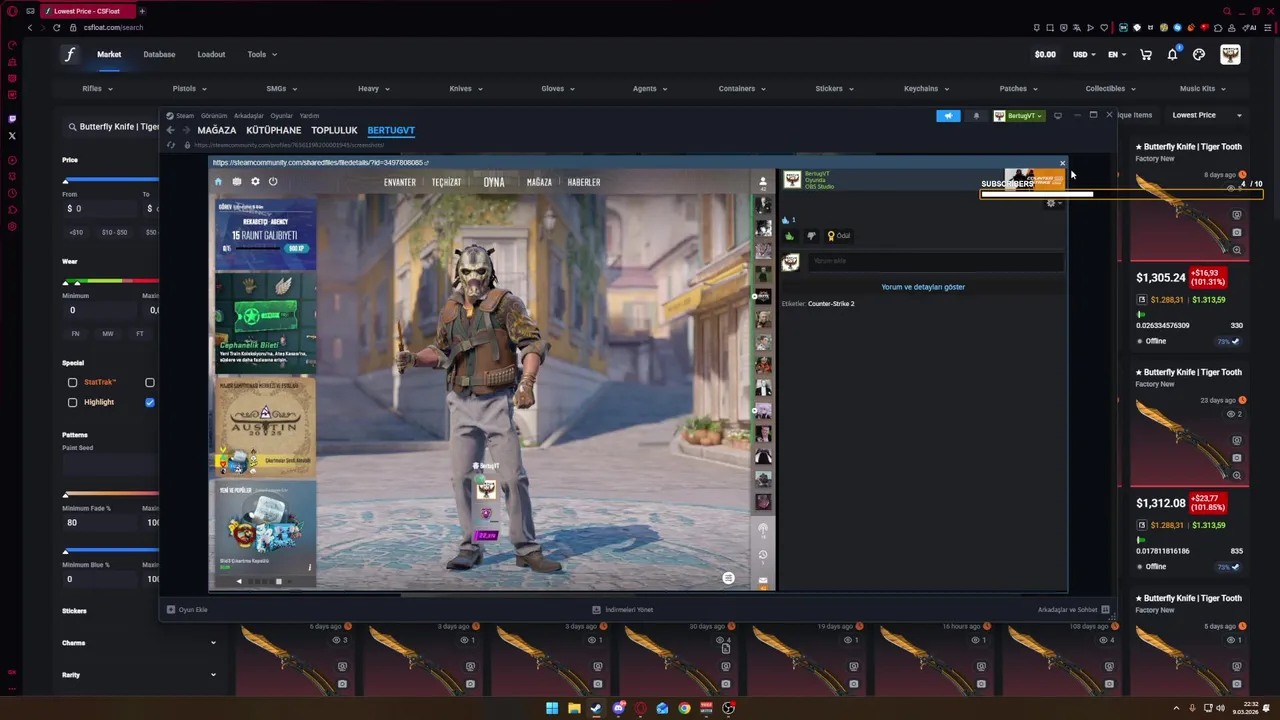Switch to the Loadout tab
1280x720 pixels.
point(211,54)
